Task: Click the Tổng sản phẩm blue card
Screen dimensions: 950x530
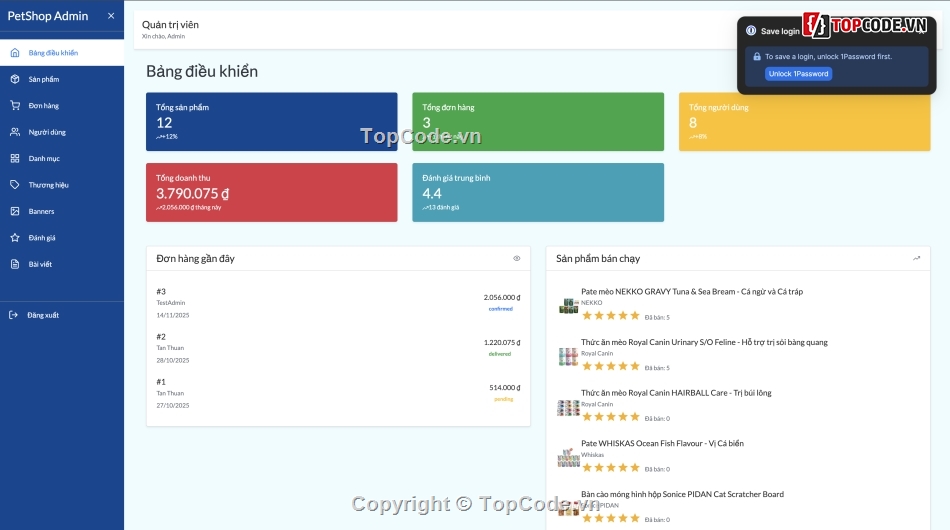Action: (x=271, y=122)
